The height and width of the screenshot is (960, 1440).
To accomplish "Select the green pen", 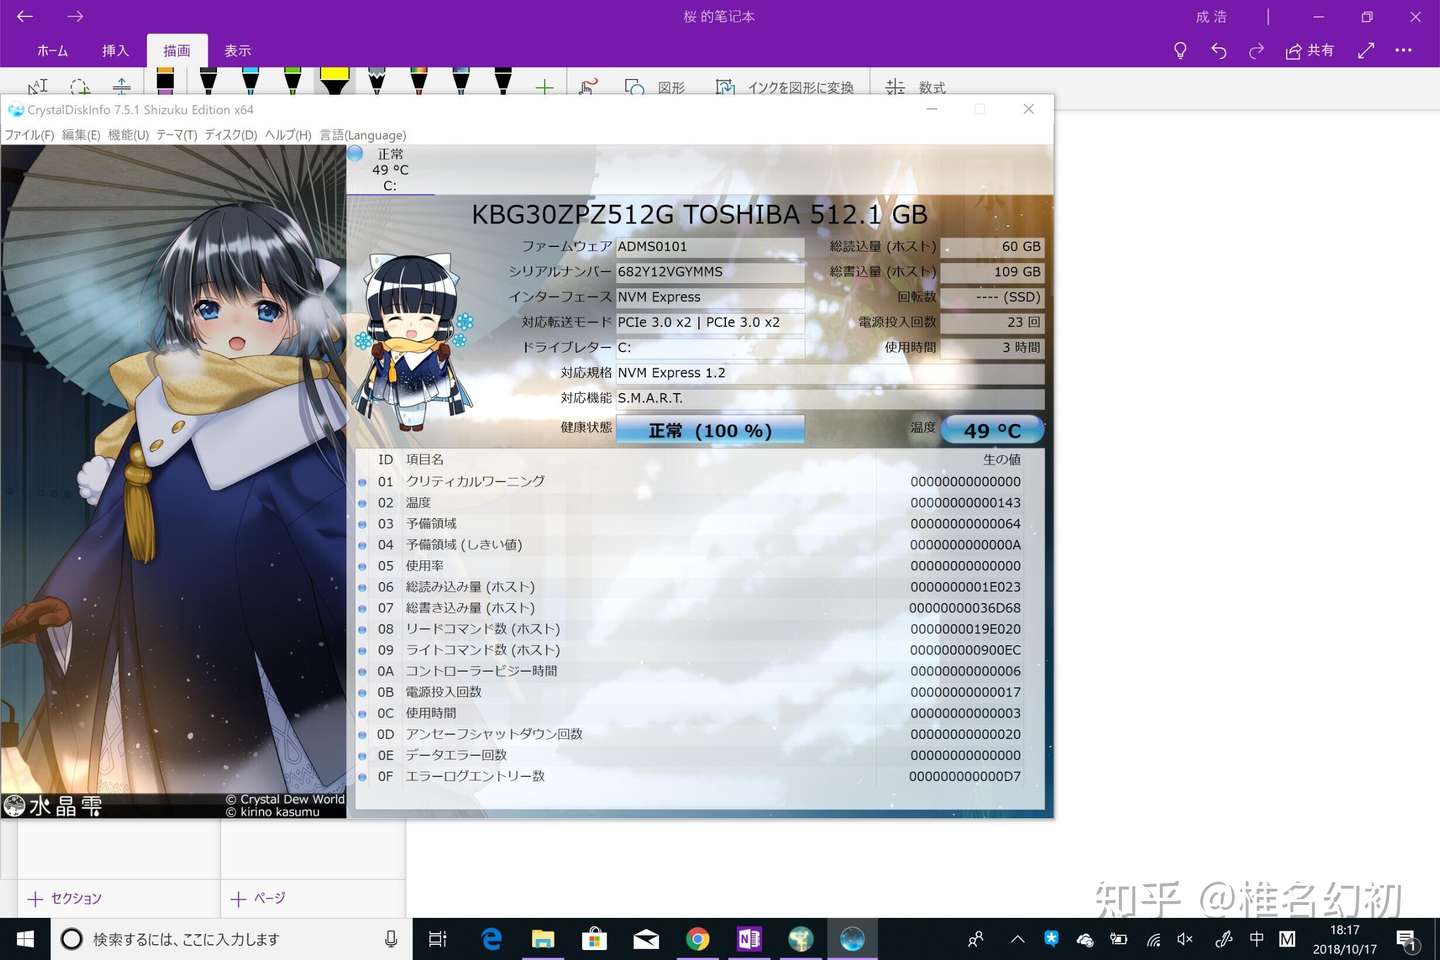I will (292, 81).
